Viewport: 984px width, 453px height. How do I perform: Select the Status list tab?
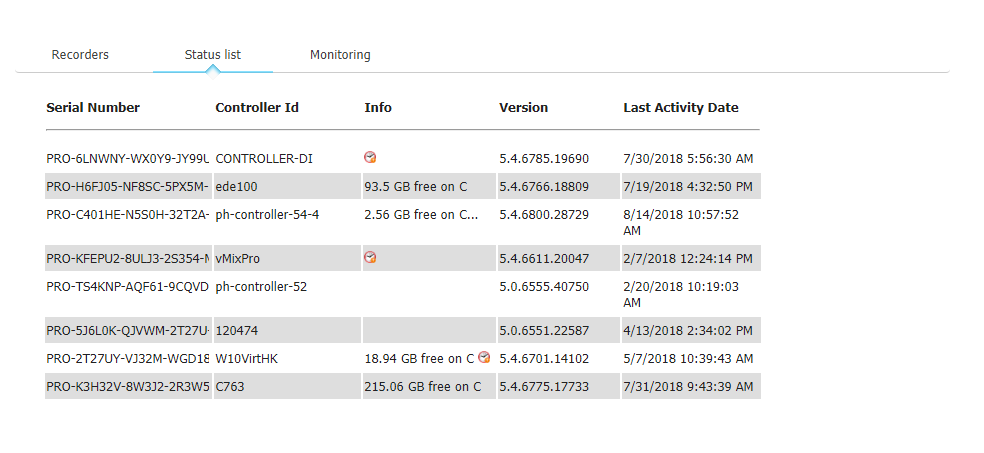point(213,55)
